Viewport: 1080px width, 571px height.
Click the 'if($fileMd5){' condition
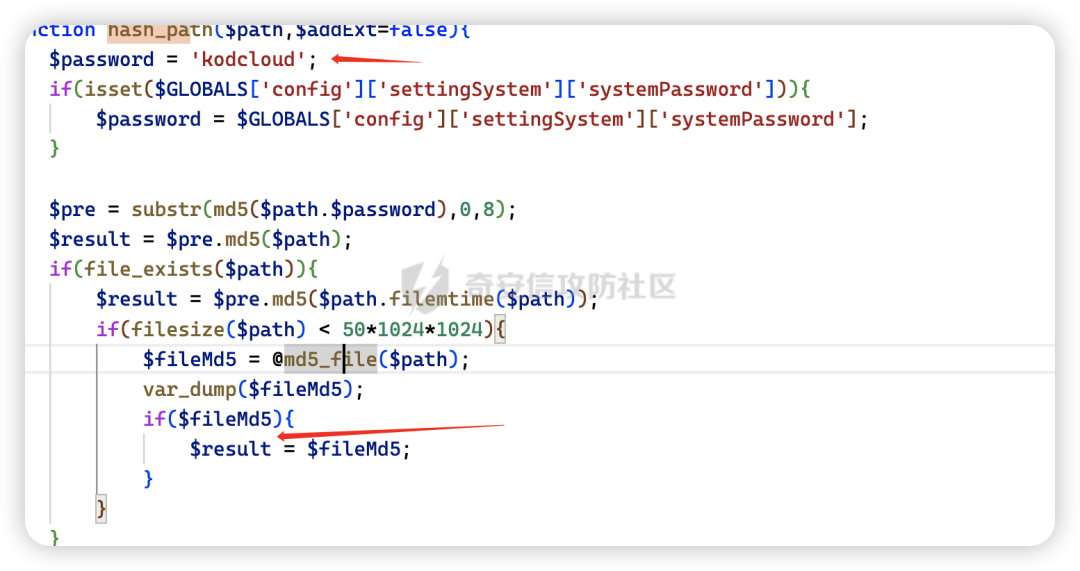[x=219, y=419]
